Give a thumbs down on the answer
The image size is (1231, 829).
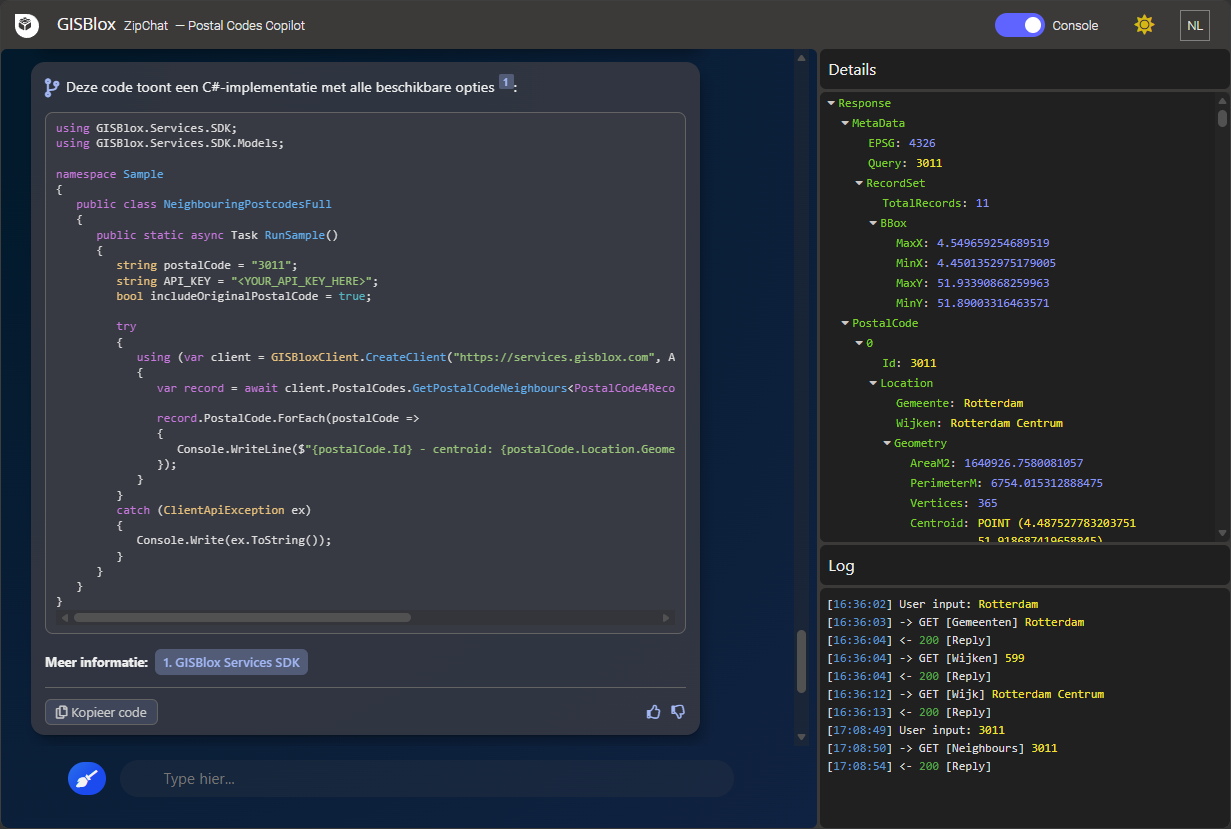point(678,712)
